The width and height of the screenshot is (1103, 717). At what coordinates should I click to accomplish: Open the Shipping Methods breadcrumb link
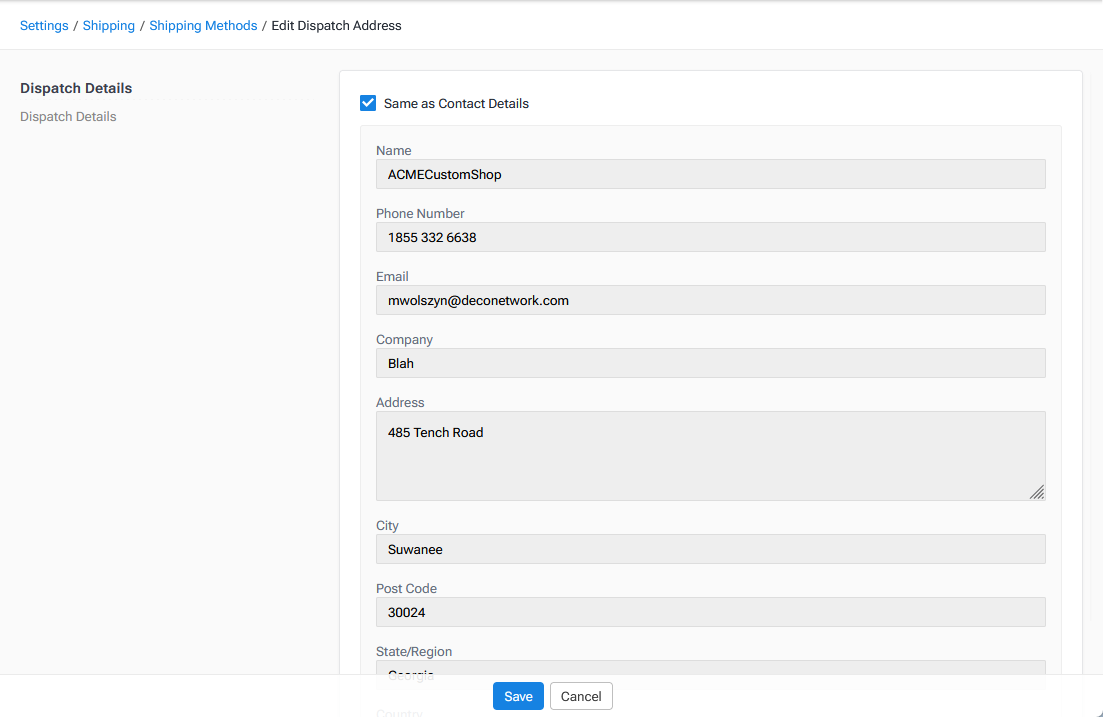(203, 25)
